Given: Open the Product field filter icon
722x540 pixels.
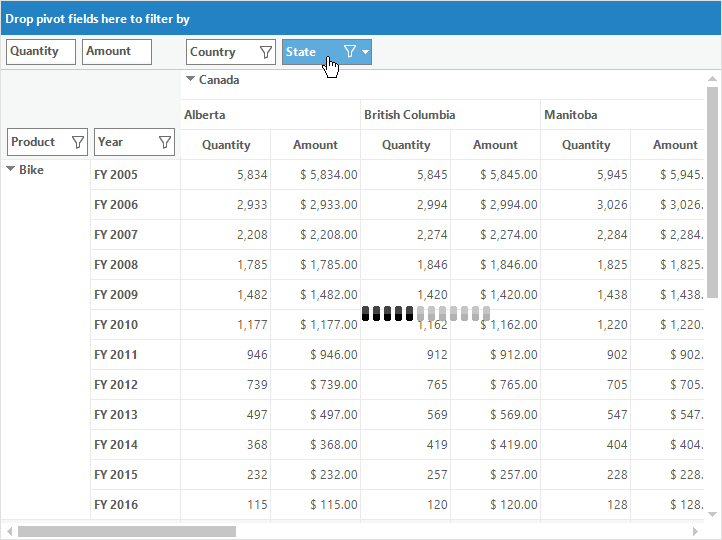Looking at the screenshot, I should coord(78,142).
